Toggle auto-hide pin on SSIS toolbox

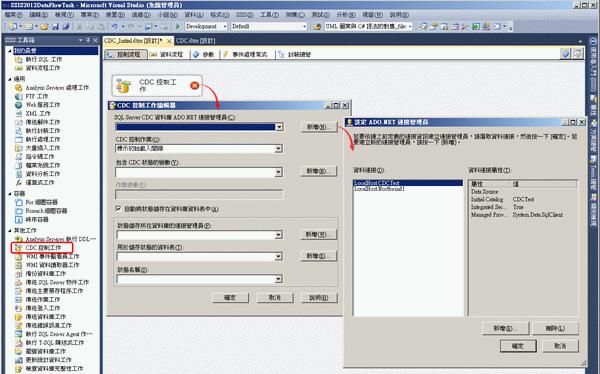tap(88, 40)
